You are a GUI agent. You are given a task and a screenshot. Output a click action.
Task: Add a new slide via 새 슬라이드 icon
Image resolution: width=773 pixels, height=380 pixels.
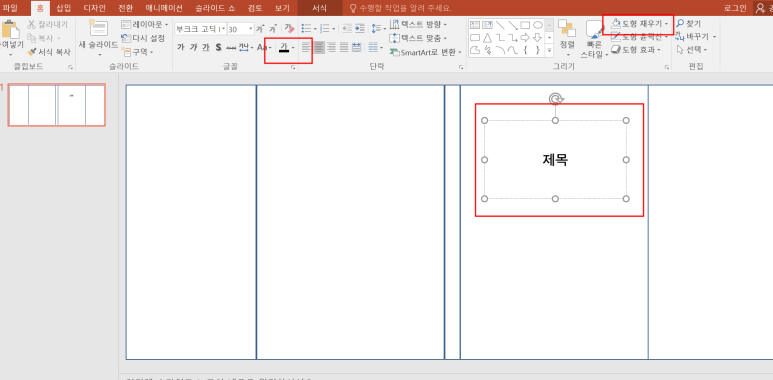point(98,28)
